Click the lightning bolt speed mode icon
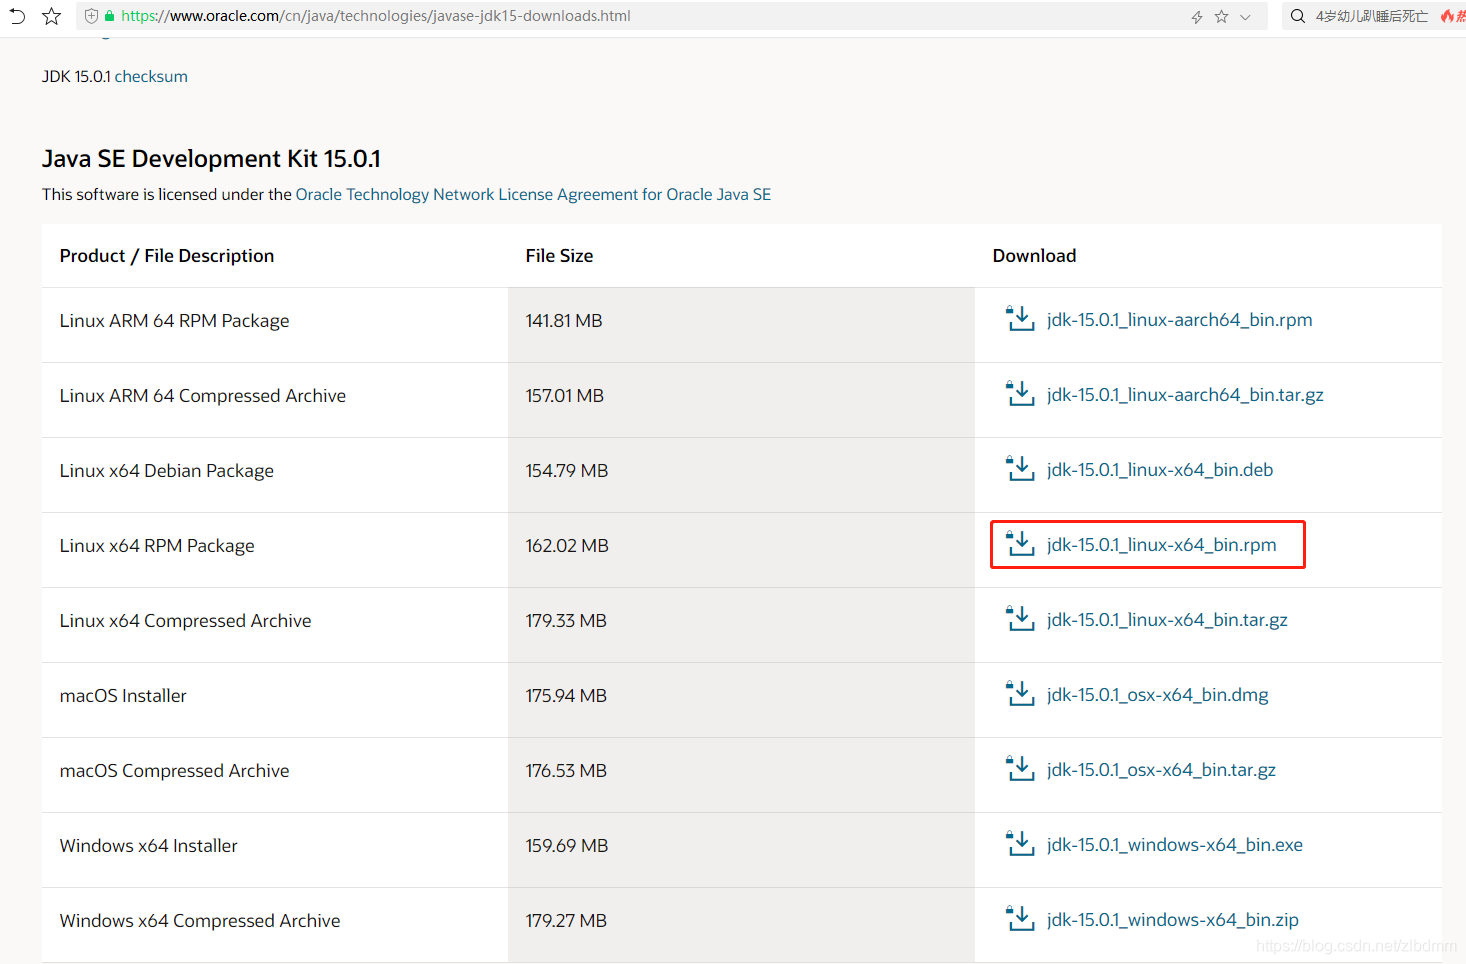Image resolution: width=1466 pixels, height=964 pixels. 1197,17
